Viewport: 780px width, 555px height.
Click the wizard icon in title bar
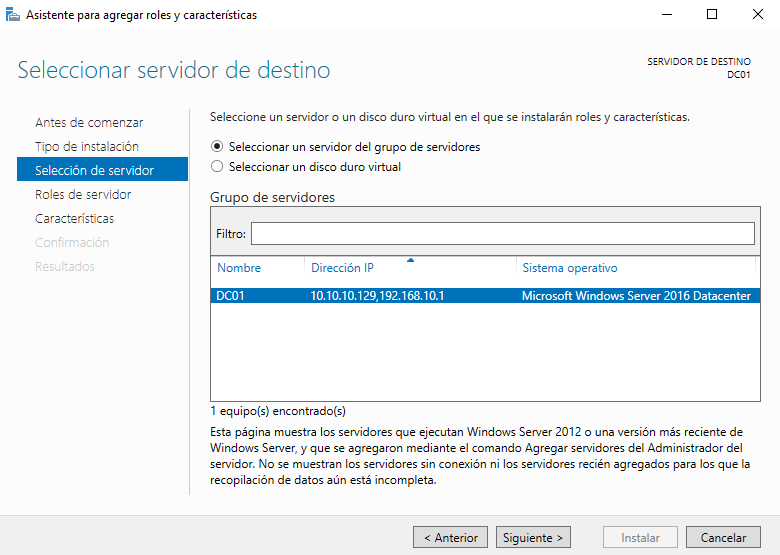coord(13,15)
